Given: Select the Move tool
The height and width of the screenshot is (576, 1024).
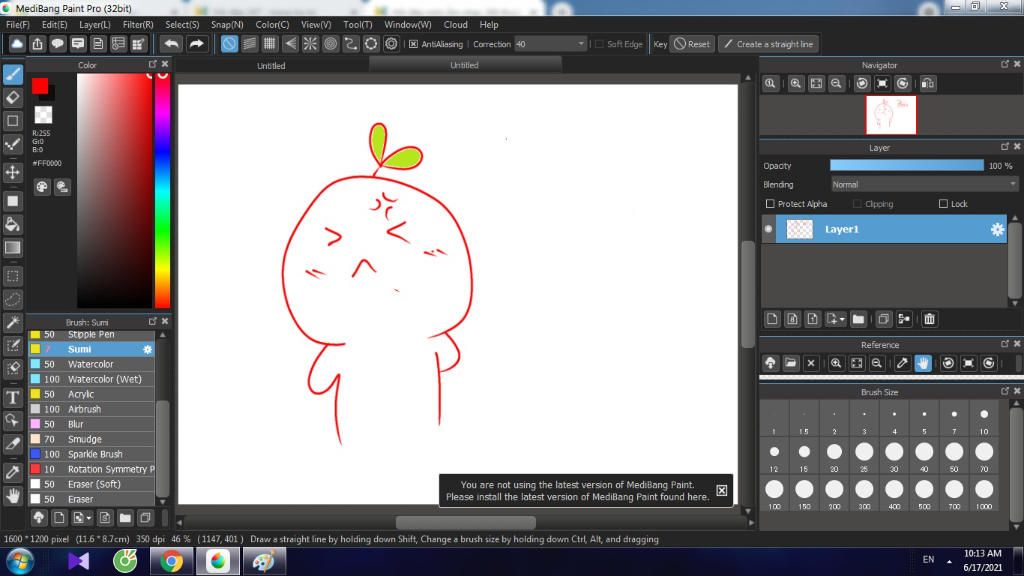Looking at the screenshot, I should (12, 172).
